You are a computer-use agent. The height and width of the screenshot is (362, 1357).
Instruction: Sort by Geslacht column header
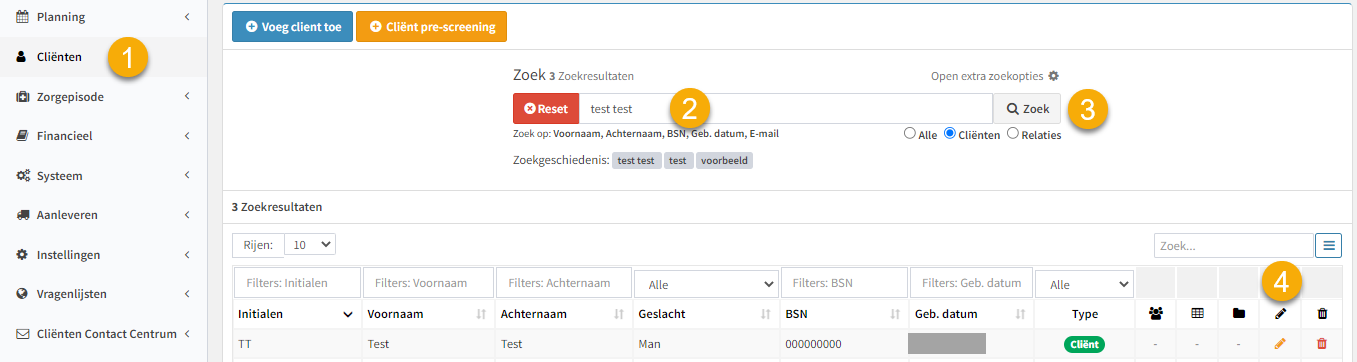706,314
